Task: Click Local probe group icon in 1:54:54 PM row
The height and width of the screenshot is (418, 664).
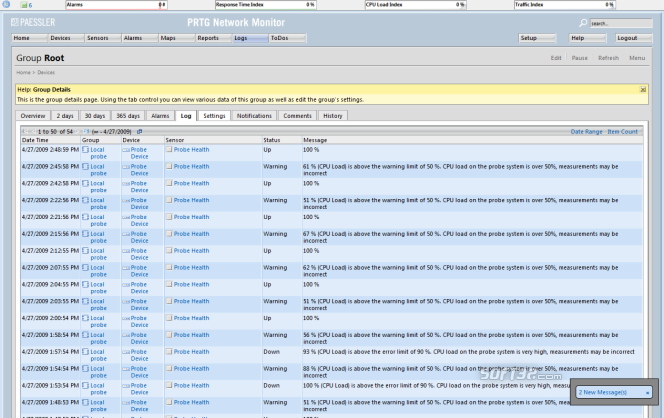Action: [86, 369]
